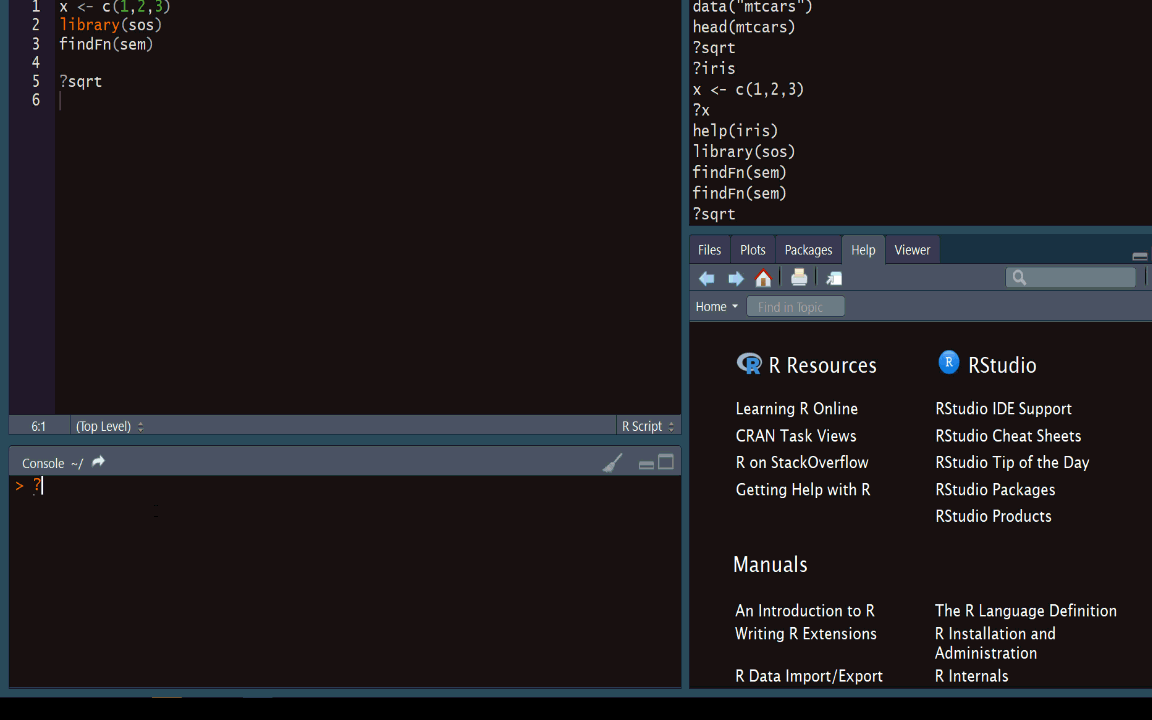1152x720 pixels.
Task: Open the Home topic dropdown
Action: [x=717, y=307]
